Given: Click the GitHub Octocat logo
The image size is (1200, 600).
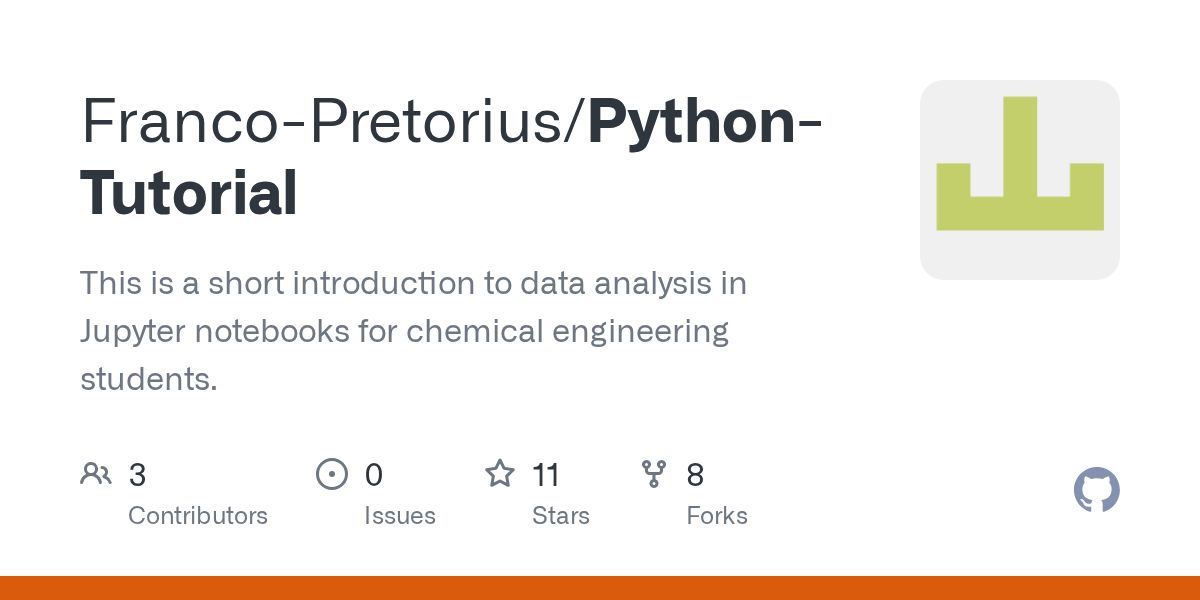Looking at the screenshot, I should point(1097,490).
